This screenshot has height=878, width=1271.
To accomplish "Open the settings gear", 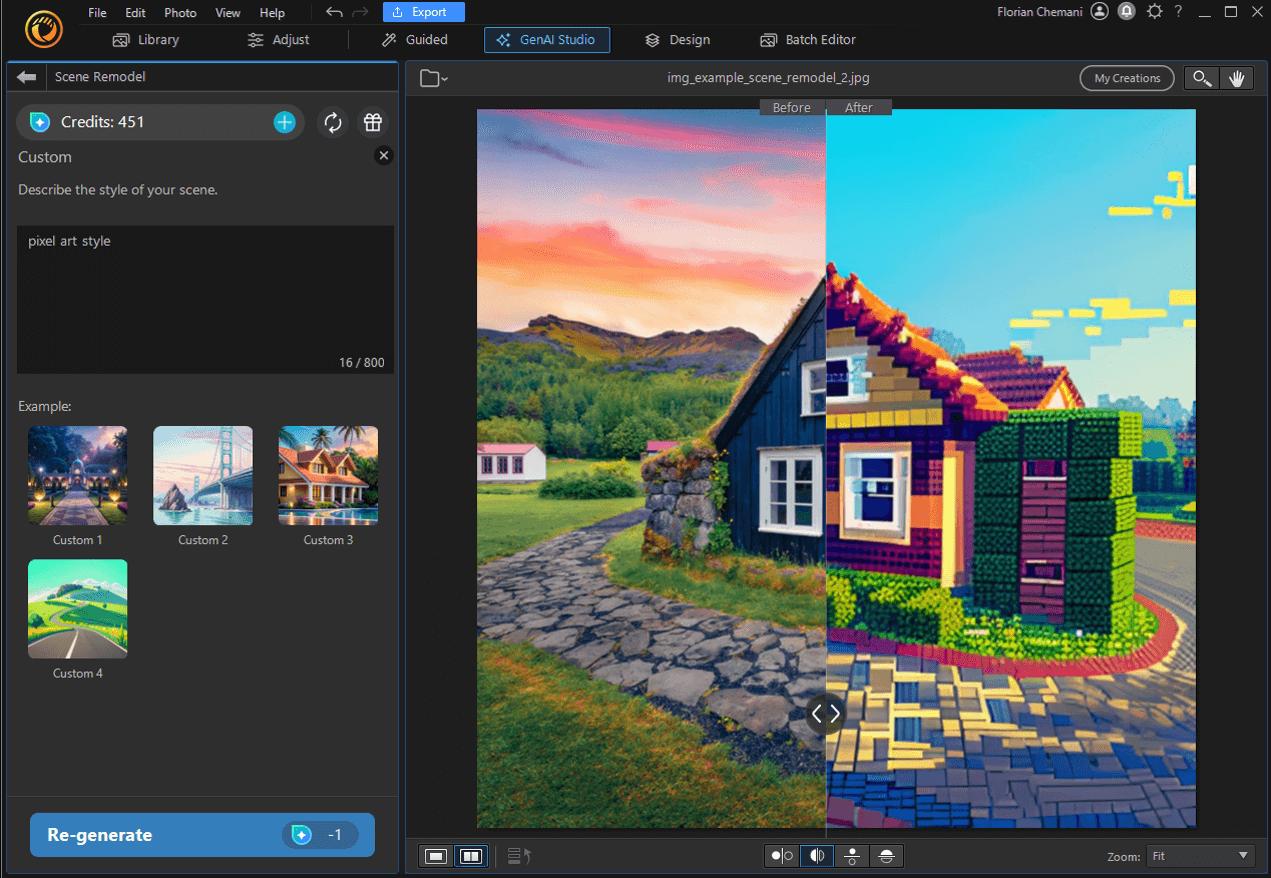I will (1154, 11).
